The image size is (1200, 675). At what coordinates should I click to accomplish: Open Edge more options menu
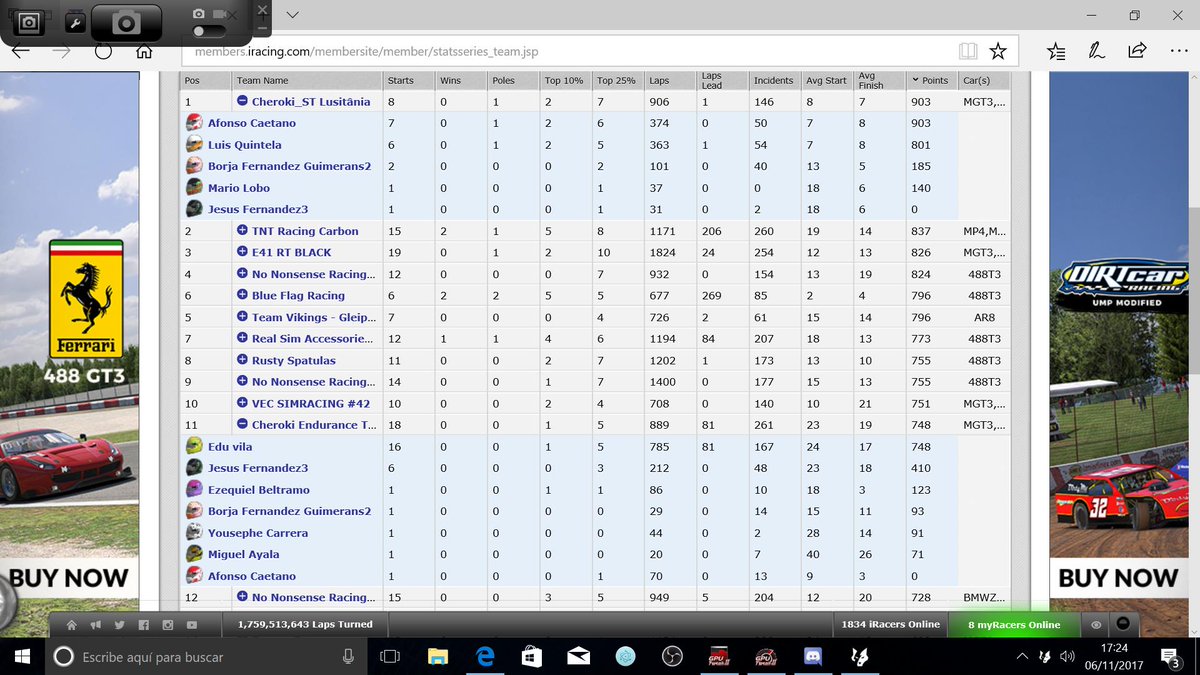1177,51
